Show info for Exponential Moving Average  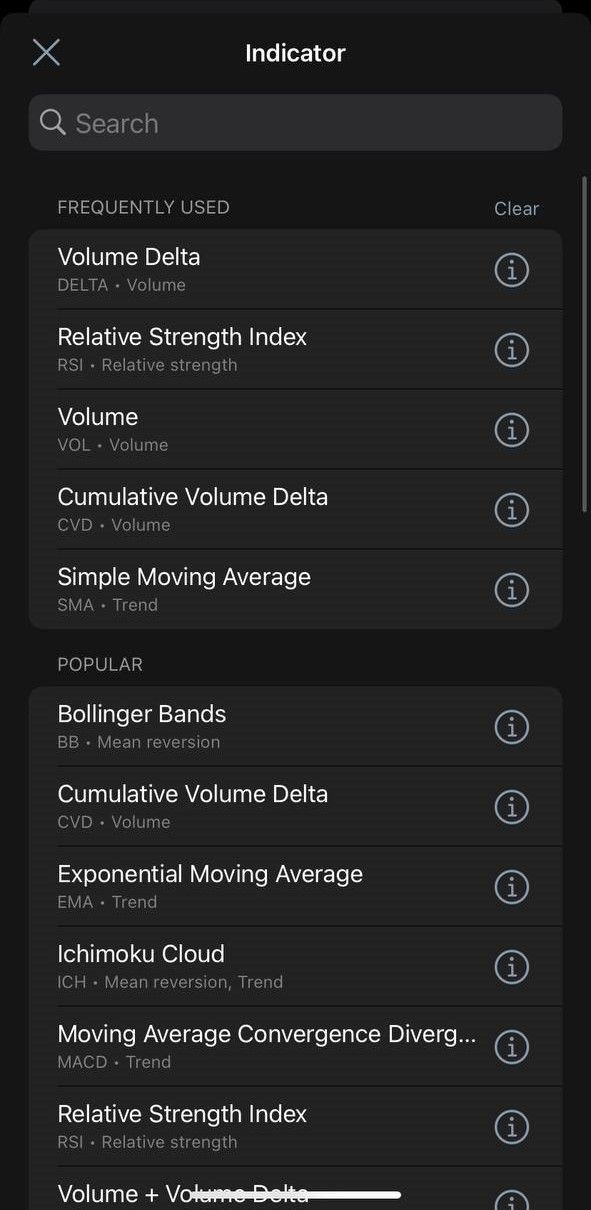coord(511,886)
